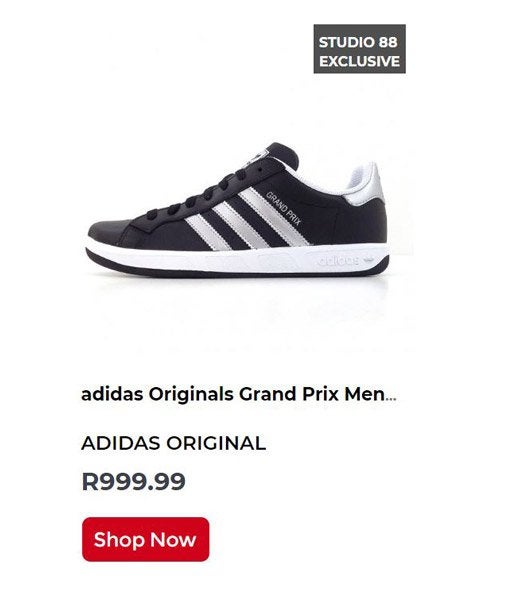The image size is (522, 600).
Task: Click the words adidas Originals in the title
Action: (157, 394)
